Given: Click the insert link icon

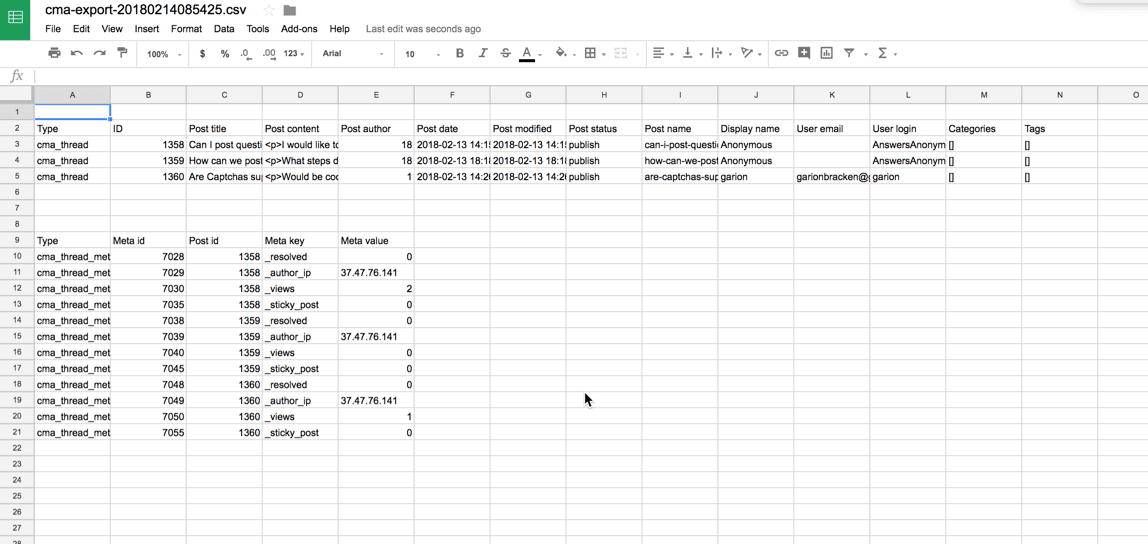Looking at the screenshot, I should coord(781,53).
